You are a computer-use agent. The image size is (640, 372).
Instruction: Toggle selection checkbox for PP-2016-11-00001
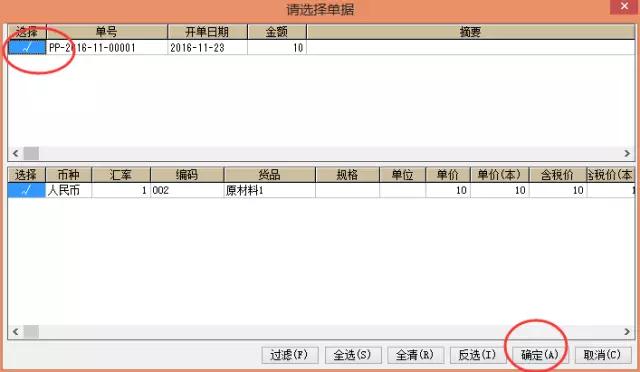(27, 47)
